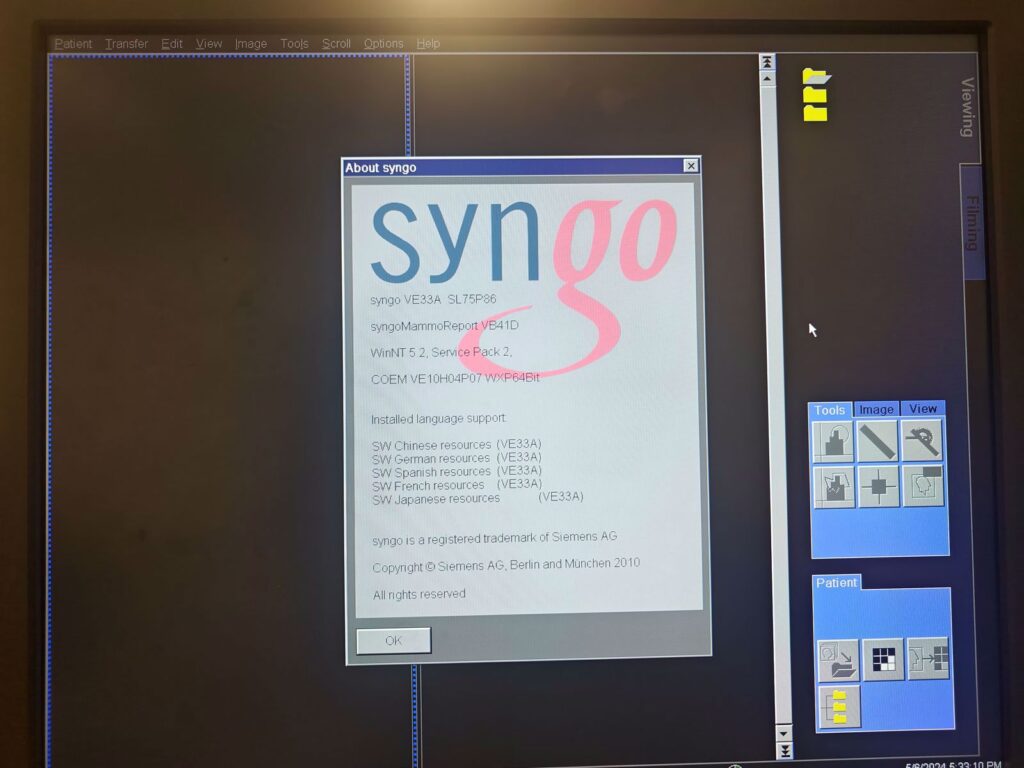
Task: Open the Options menu
Action: (x=383, y=44)
